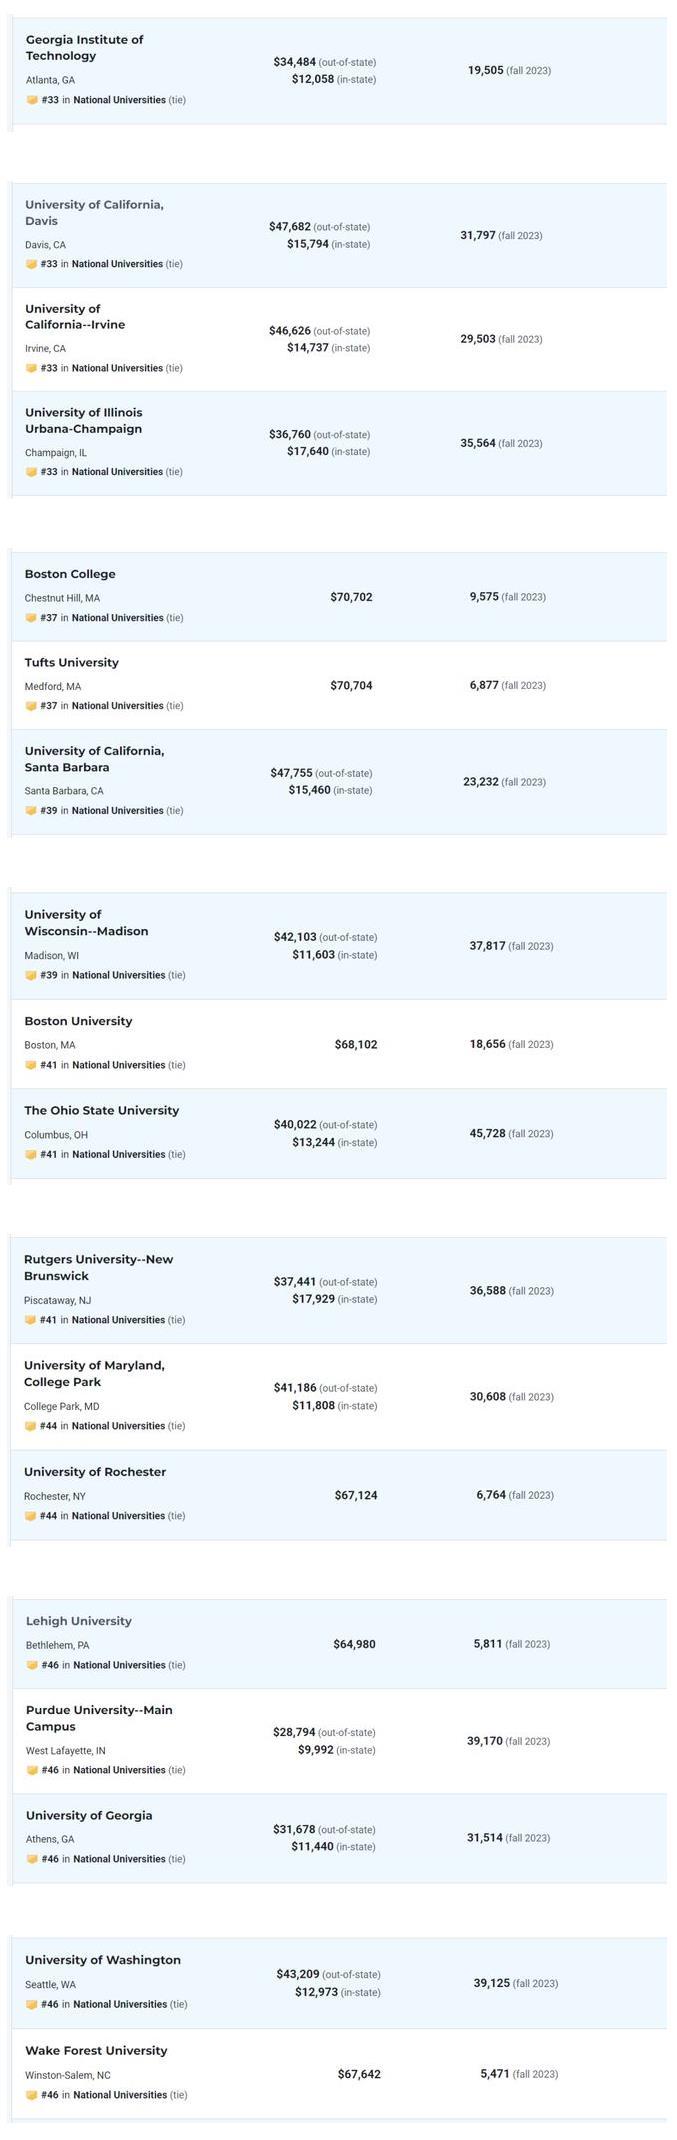Open the University of California, Santa Barbara link
Viewport: 677px width, 2140px height.
tap(95, 759)
